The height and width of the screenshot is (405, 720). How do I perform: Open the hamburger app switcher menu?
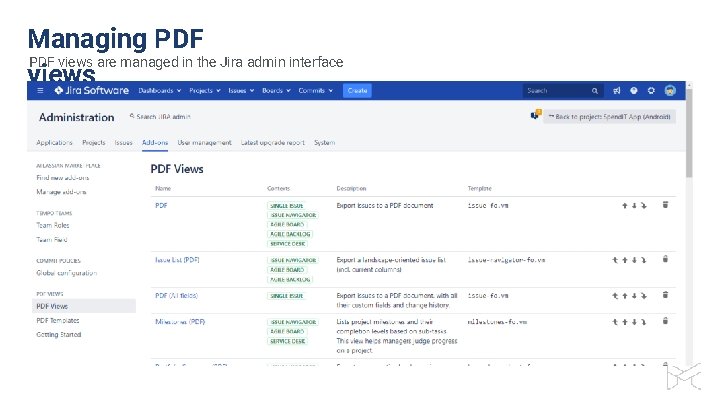(x=40, y=90)
